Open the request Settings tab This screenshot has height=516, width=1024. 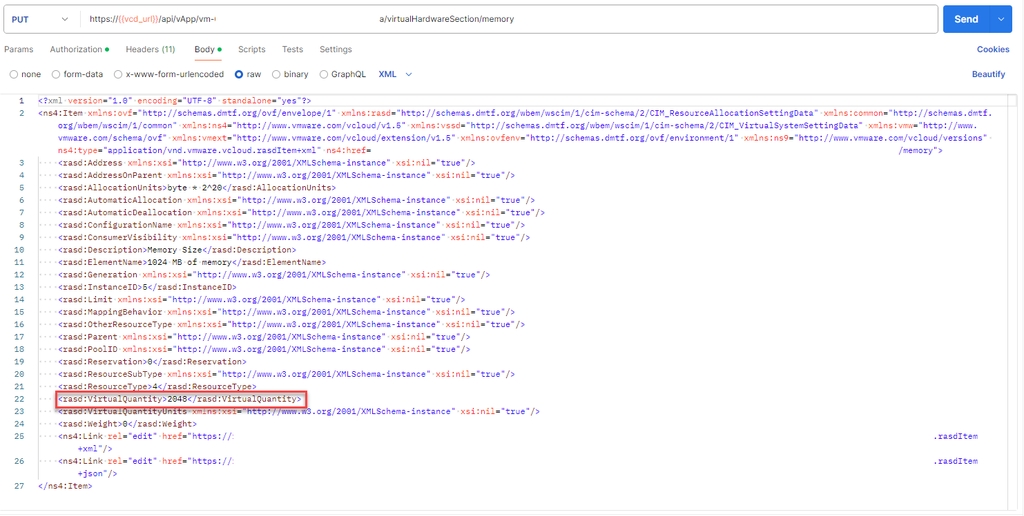335,49
